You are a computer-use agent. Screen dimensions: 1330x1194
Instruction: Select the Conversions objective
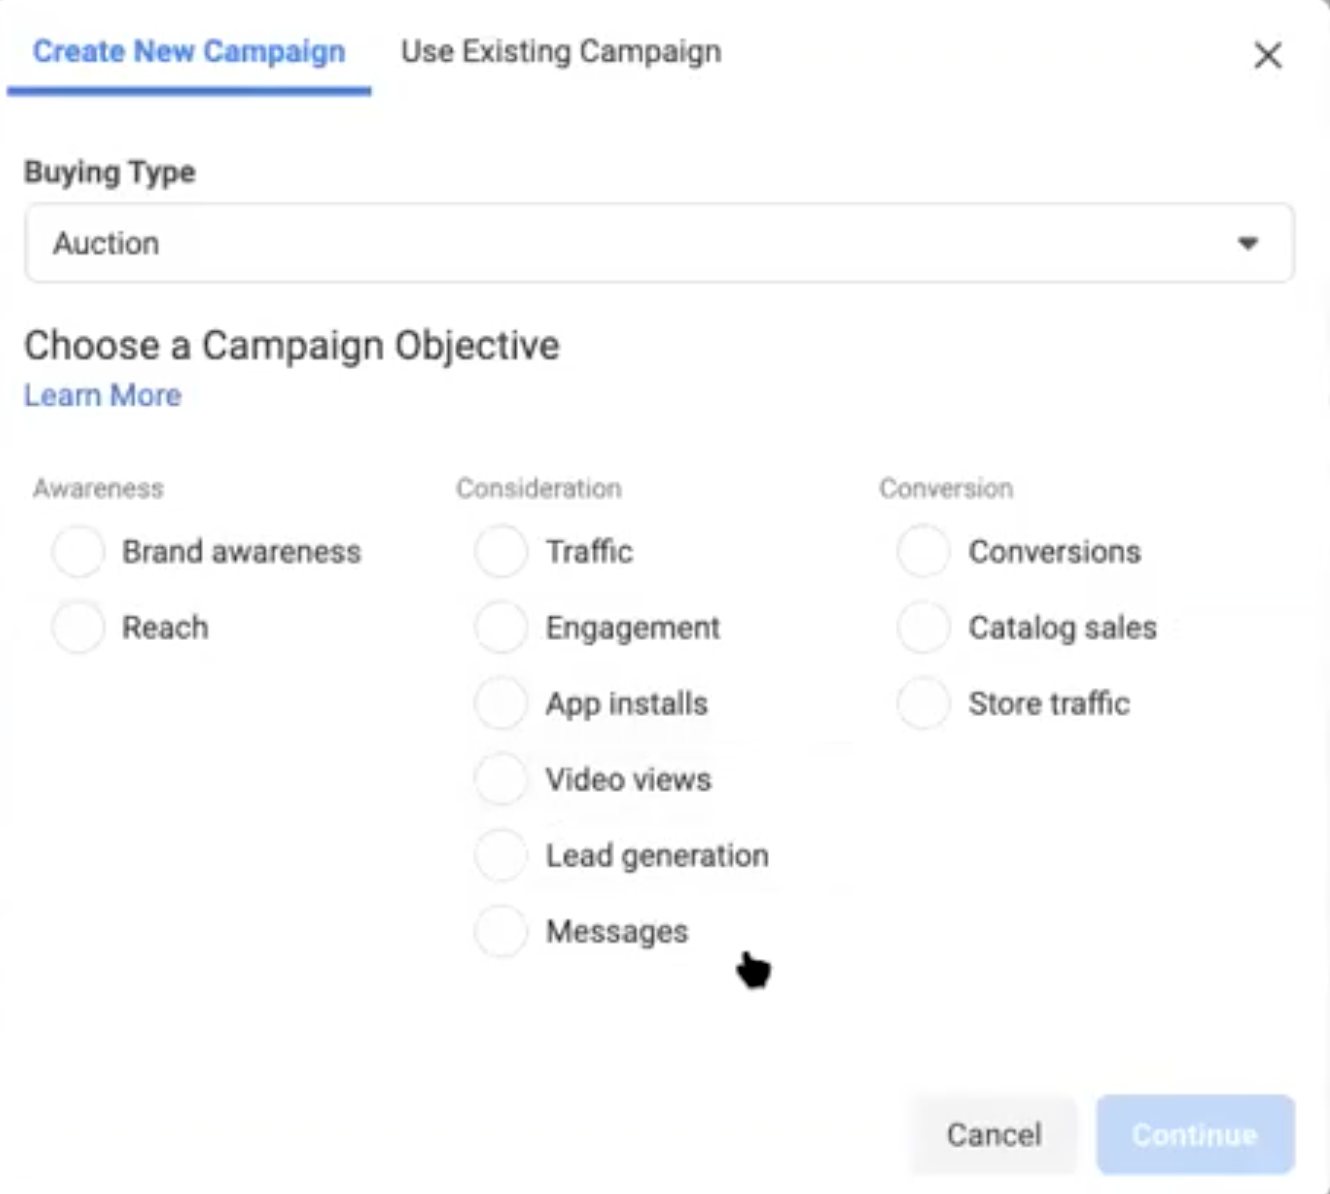tap(923, 552)
